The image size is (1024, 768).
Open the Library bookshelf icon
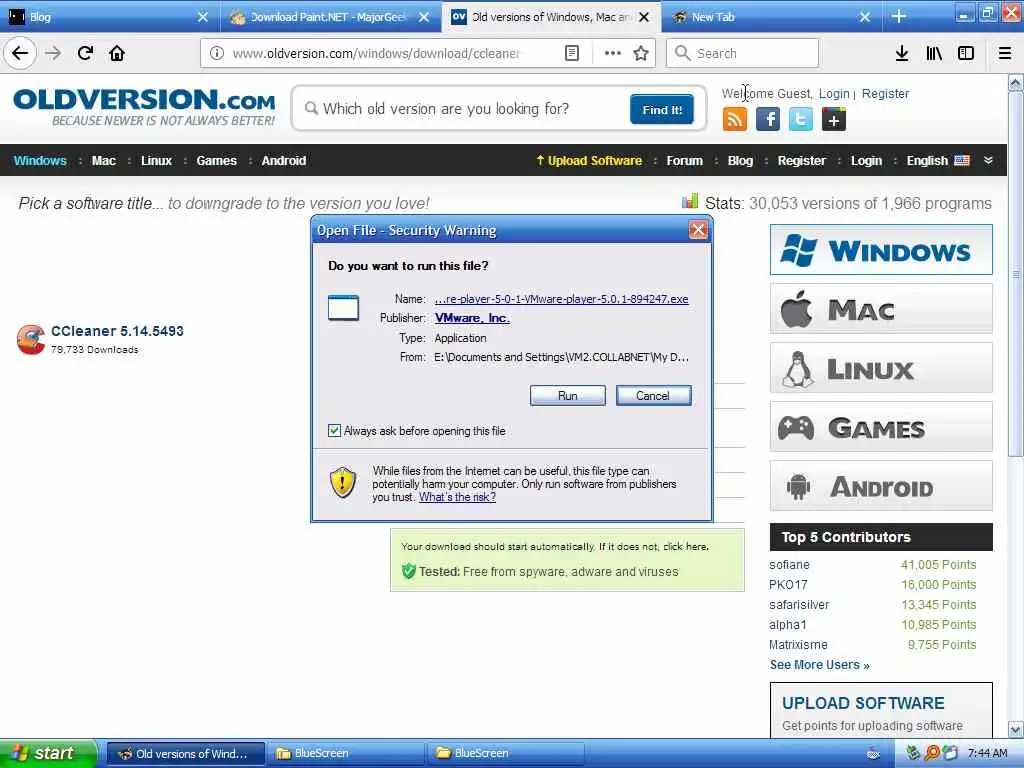(x=934, y=54)
